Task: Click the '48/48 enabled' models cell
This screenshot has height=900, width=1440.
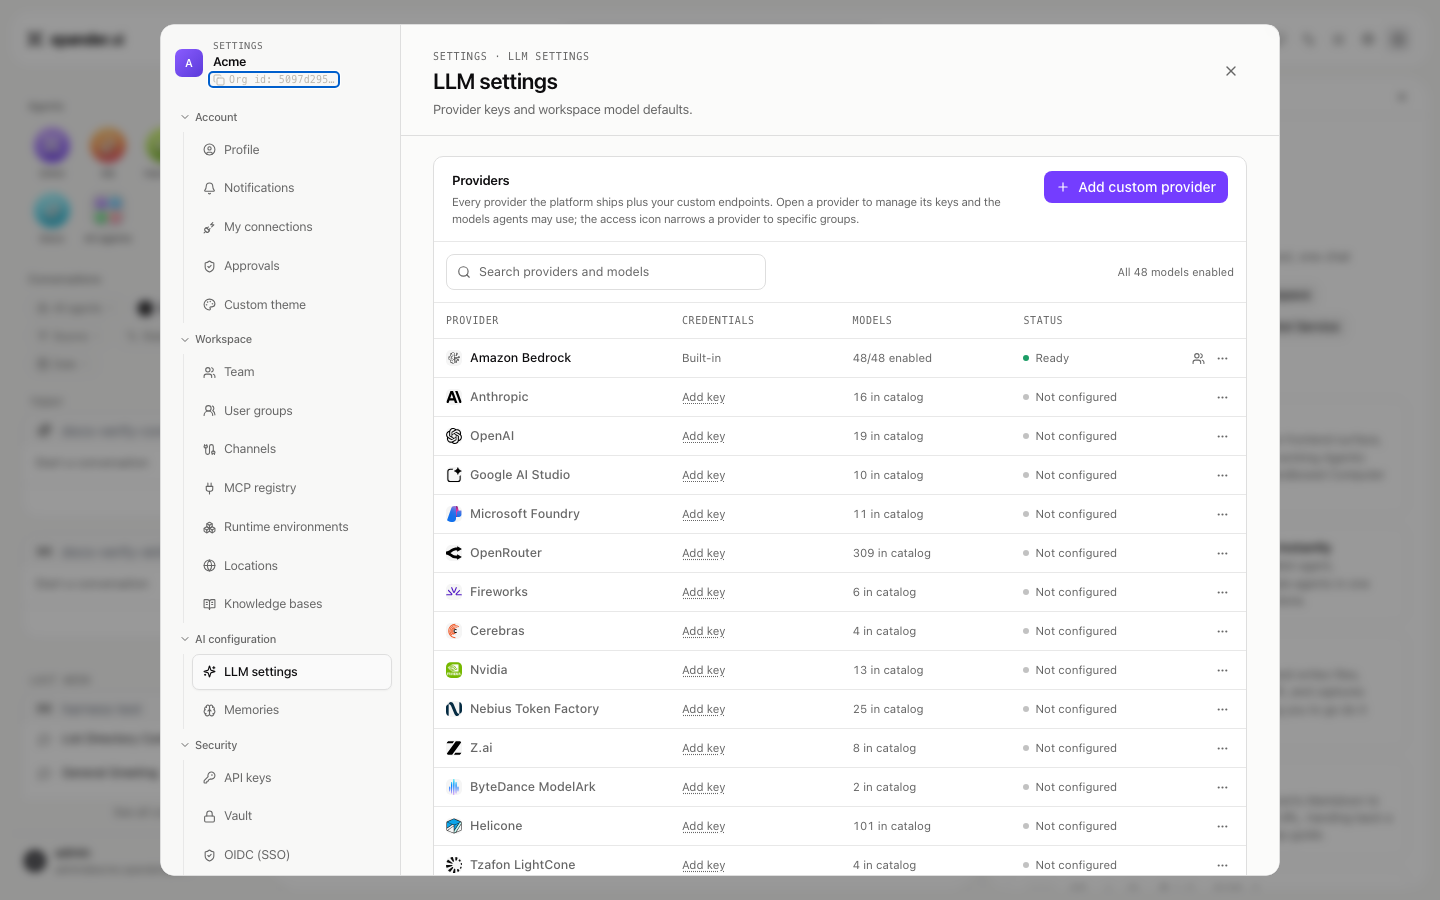Action: [x=892, y=358]
